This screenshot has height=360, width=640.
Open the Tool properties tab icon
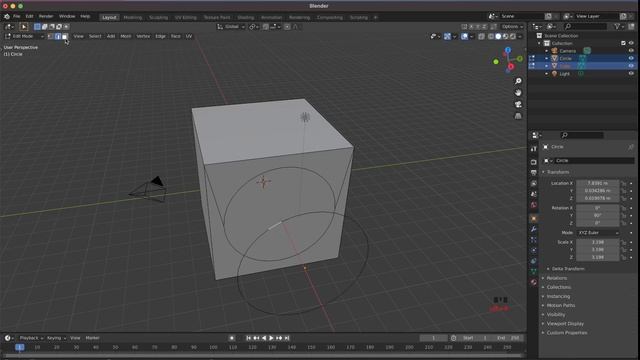click(x=533, y=149)
